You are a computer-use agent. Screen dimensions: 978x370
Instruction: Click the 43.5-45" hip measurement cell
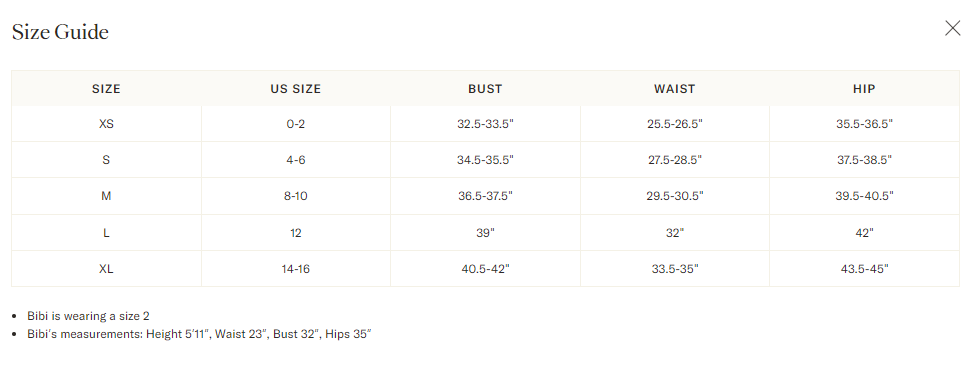(864, 269)
